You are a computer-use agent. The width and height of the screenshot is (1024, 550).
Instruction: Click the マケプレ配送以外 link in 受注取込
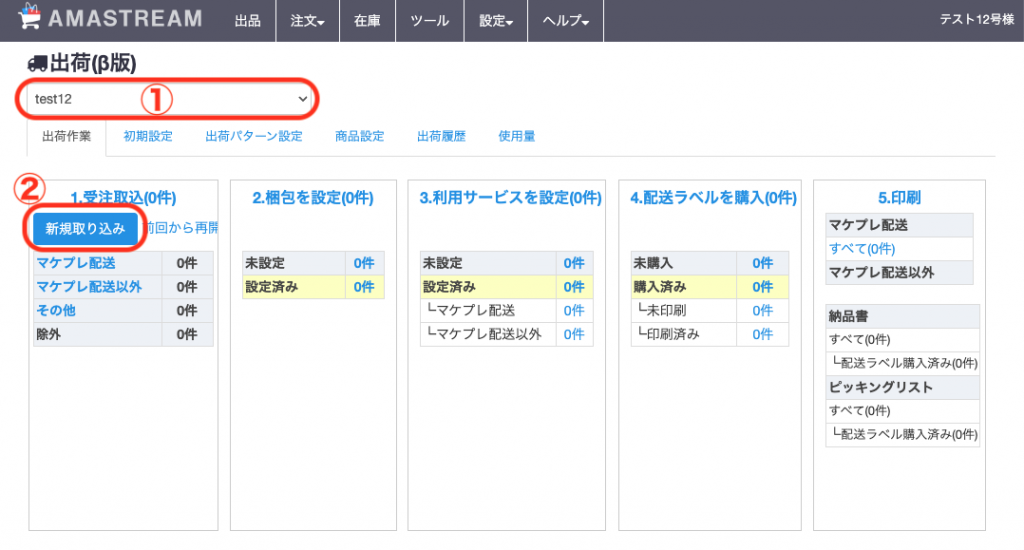(89, 287)
